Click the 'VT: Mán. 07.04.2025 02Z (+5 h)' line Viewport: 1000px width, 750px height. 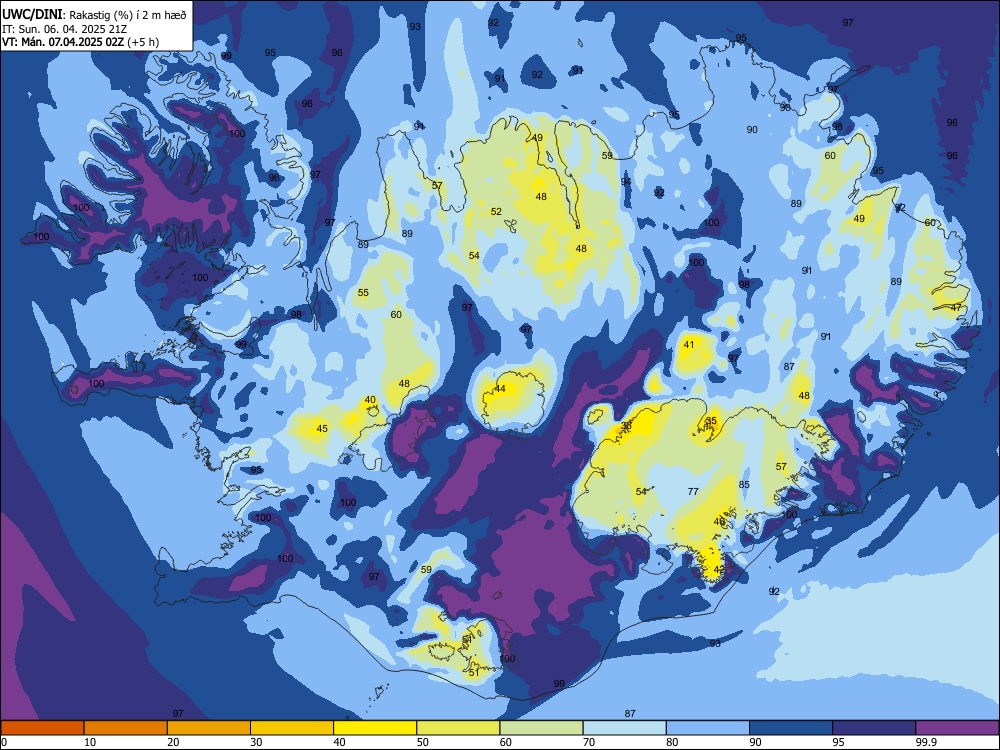click(x=80, y=42)
